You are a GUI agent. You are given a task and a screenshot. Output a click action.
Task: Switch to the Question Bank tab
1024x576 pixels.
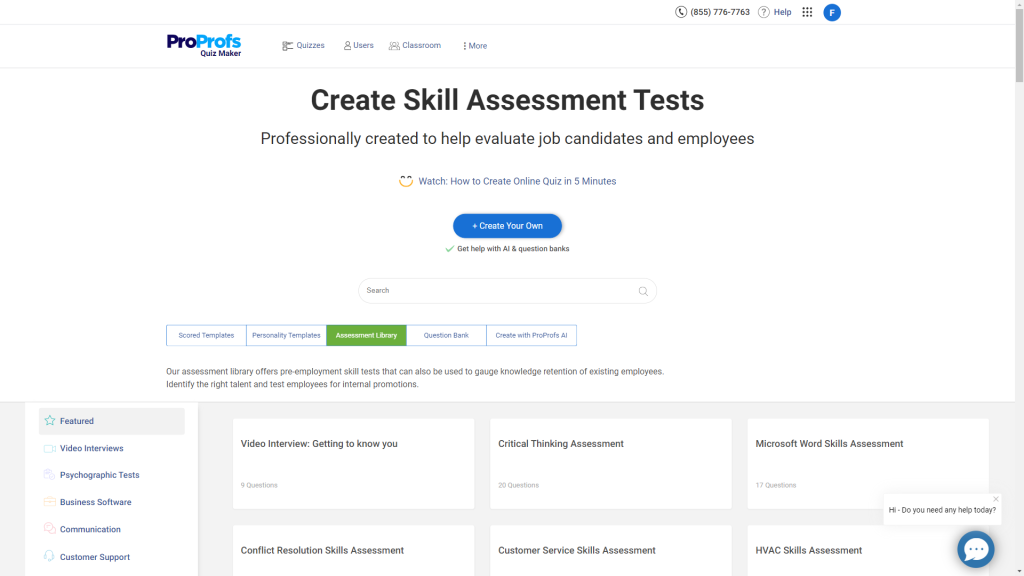(446, 336)
